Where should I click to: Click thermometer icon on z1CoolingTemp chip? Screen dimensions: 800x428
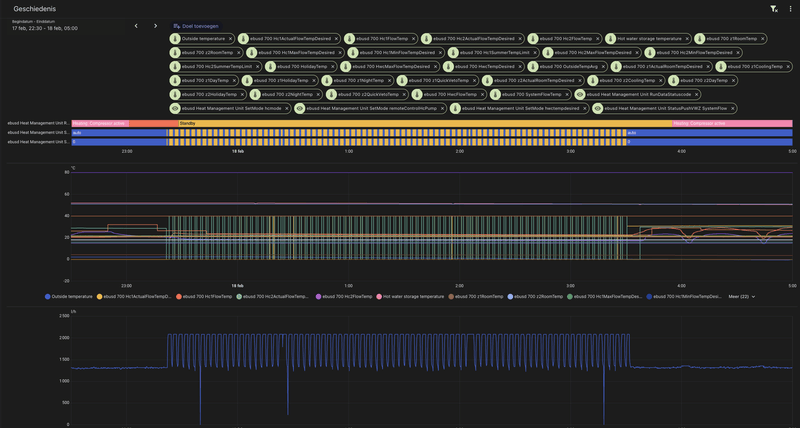pos(720,66)
